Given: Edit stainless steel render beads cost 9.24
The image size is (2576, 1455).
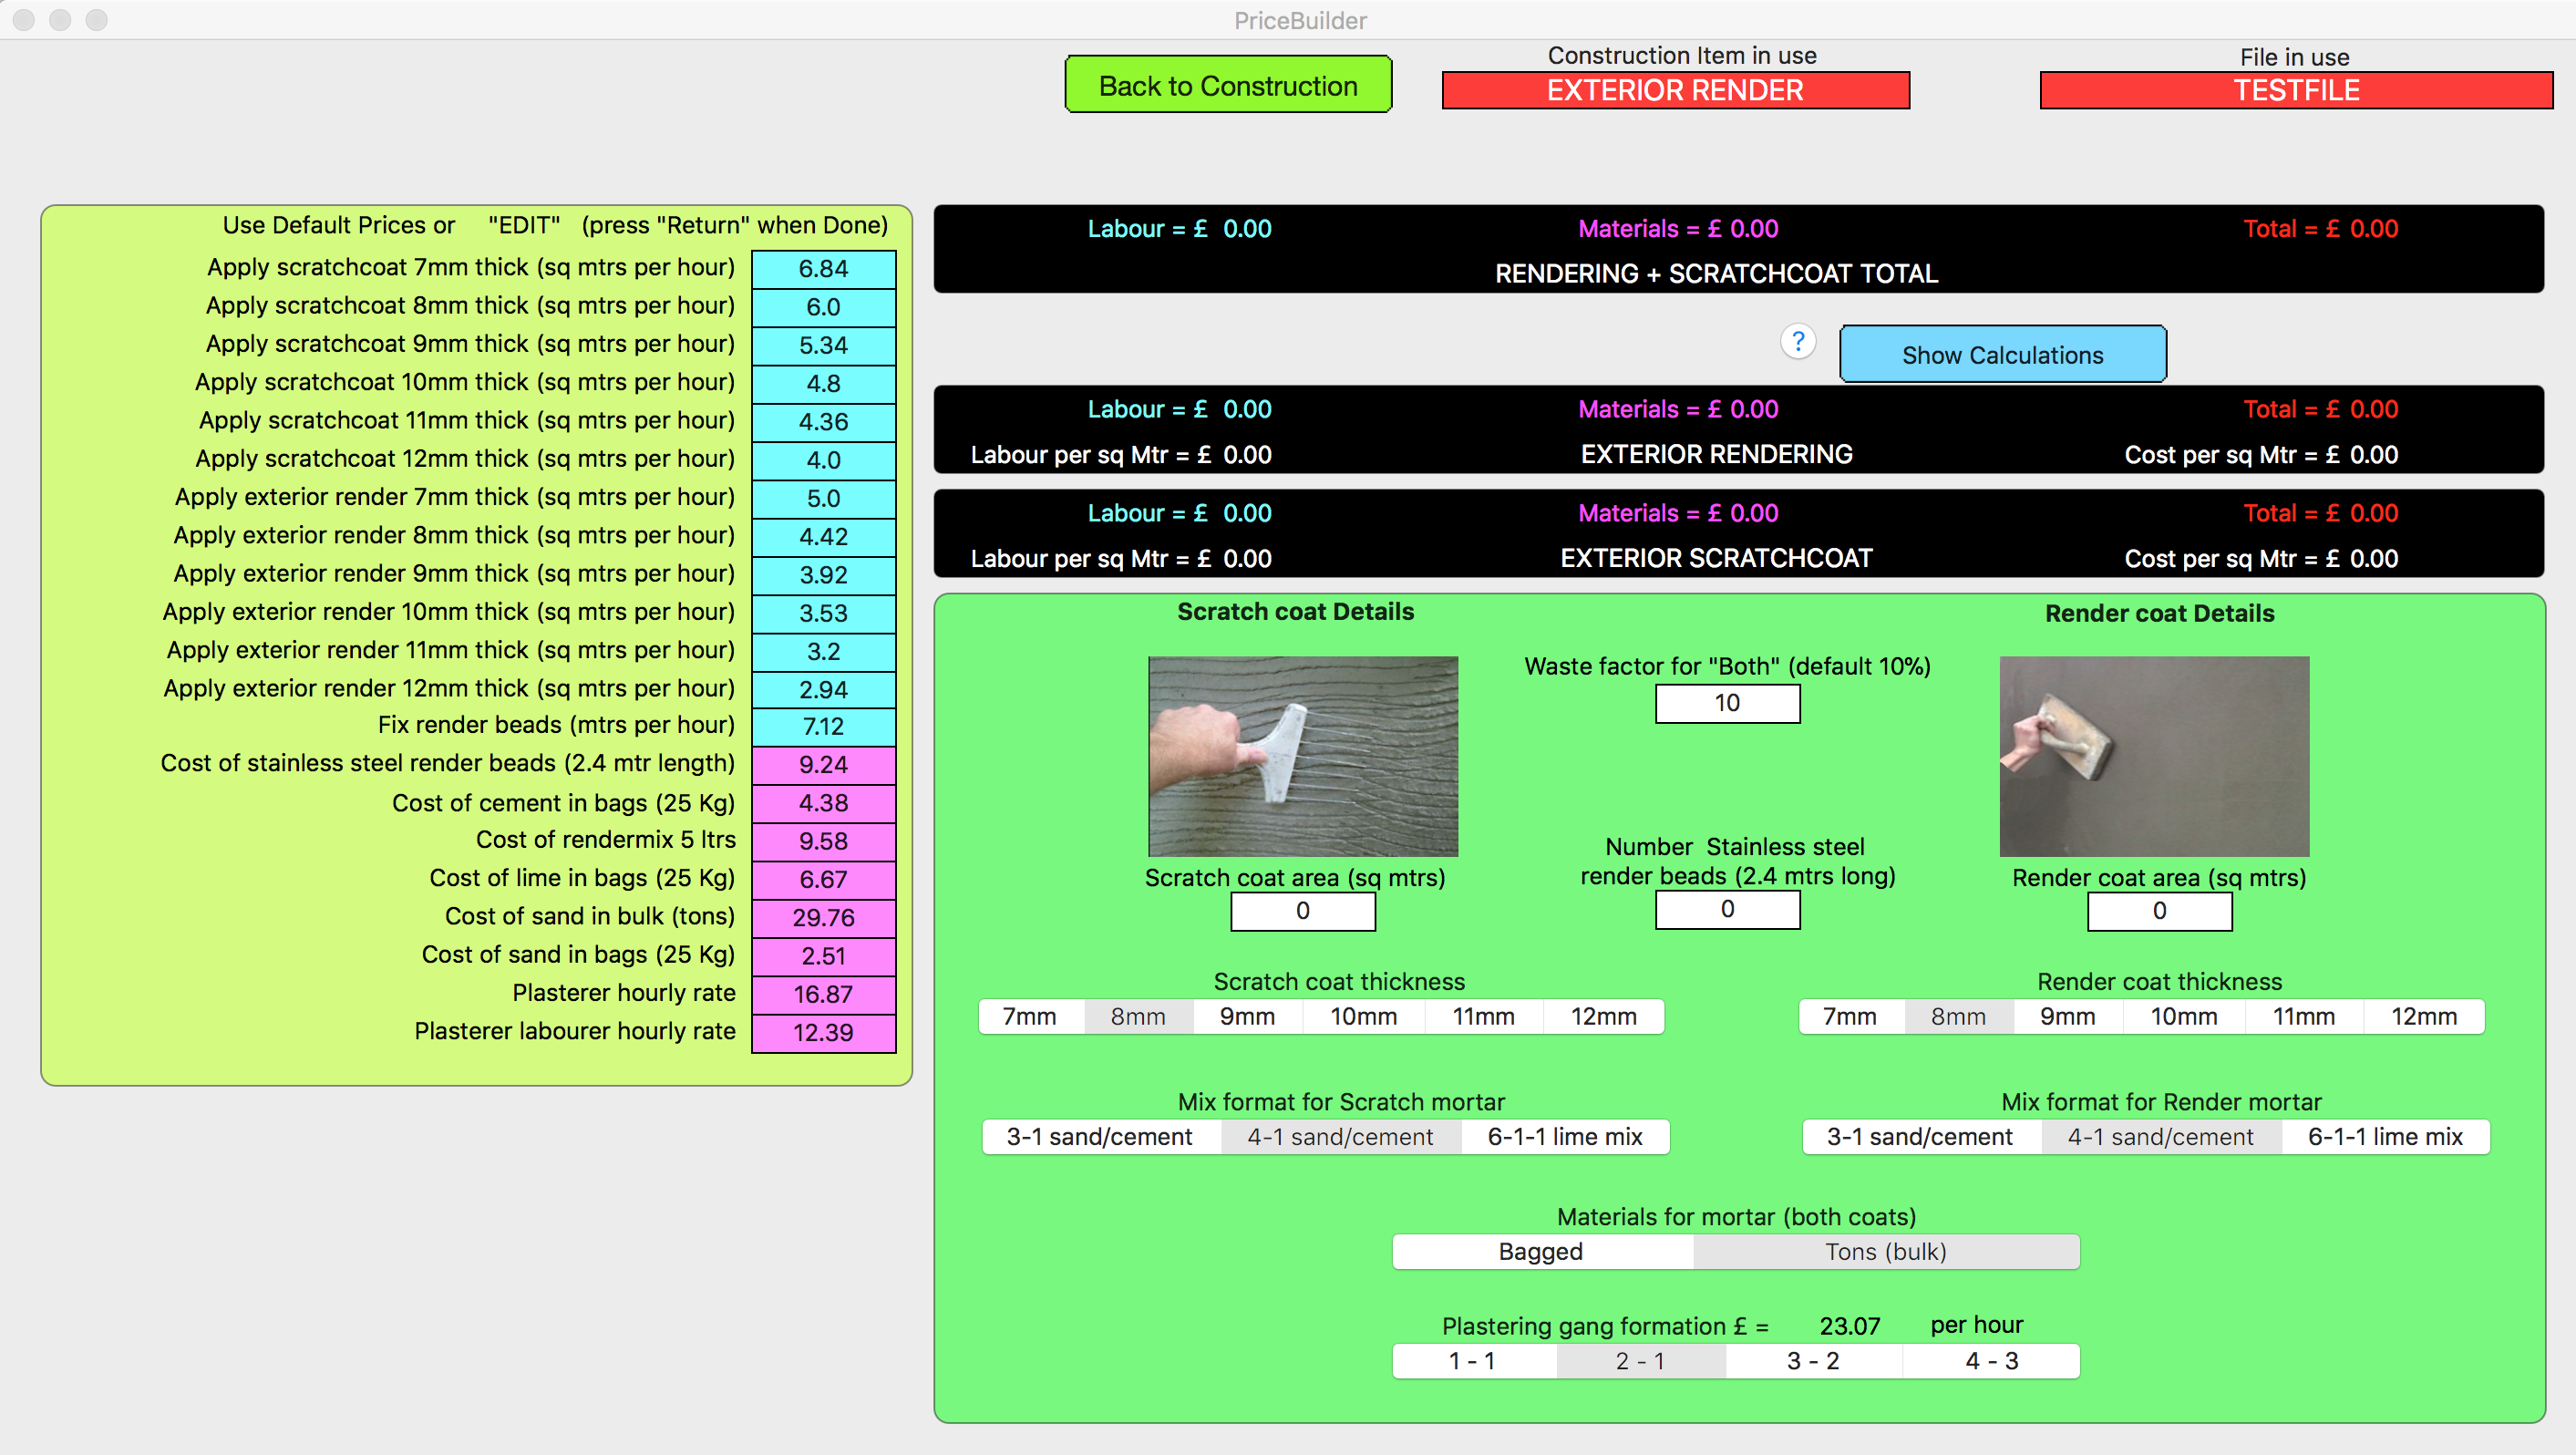Looking at the screenshot, I should click(x=823, y=765).
